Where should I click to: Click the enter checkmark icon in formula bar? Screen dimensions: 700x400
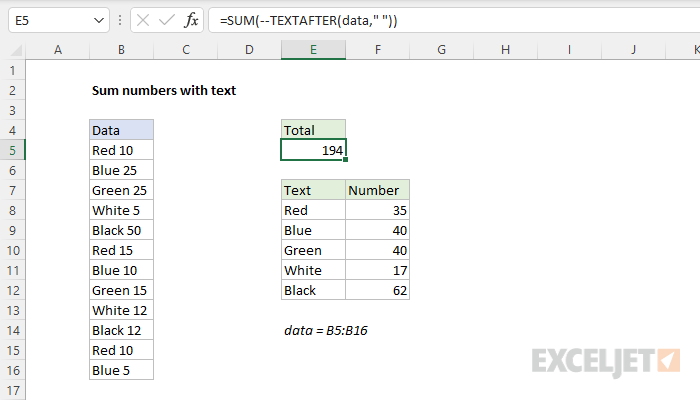[x=167, y=20]
